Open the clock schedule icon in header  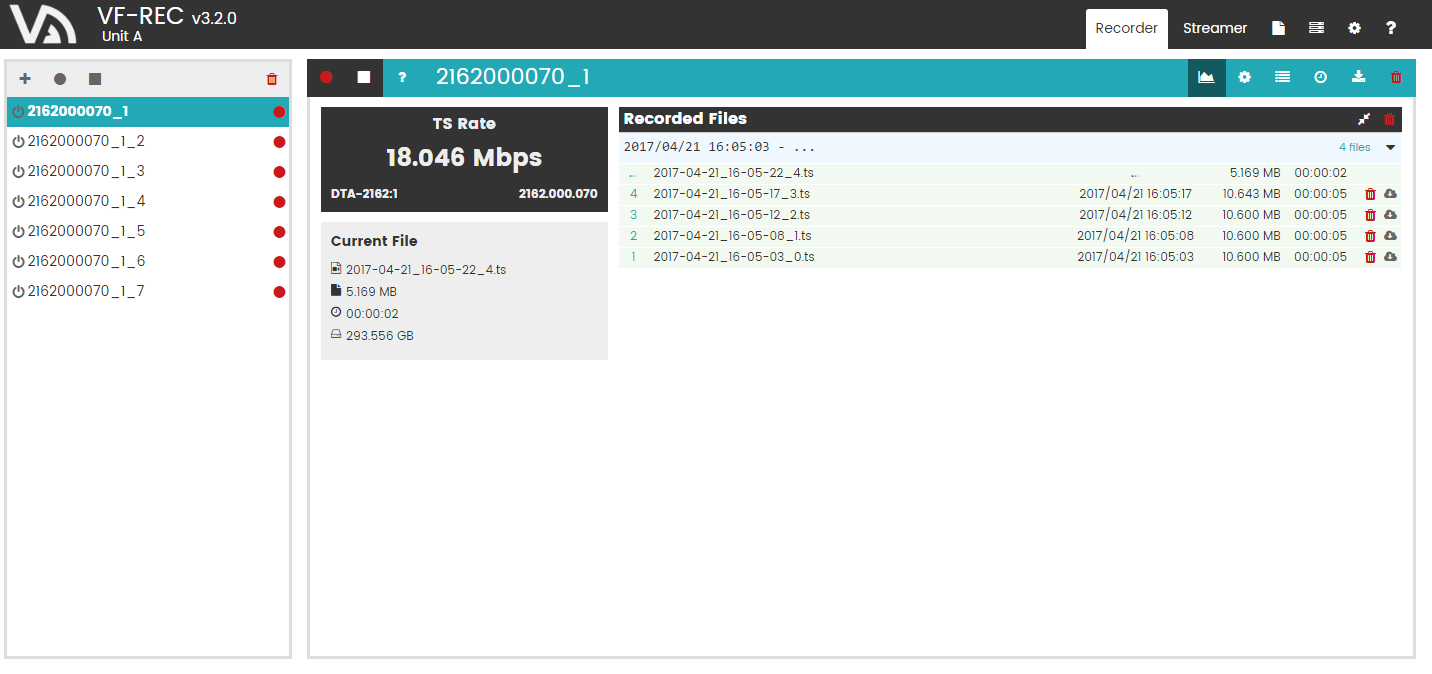pyautogui.click(x=1320, y=77)
